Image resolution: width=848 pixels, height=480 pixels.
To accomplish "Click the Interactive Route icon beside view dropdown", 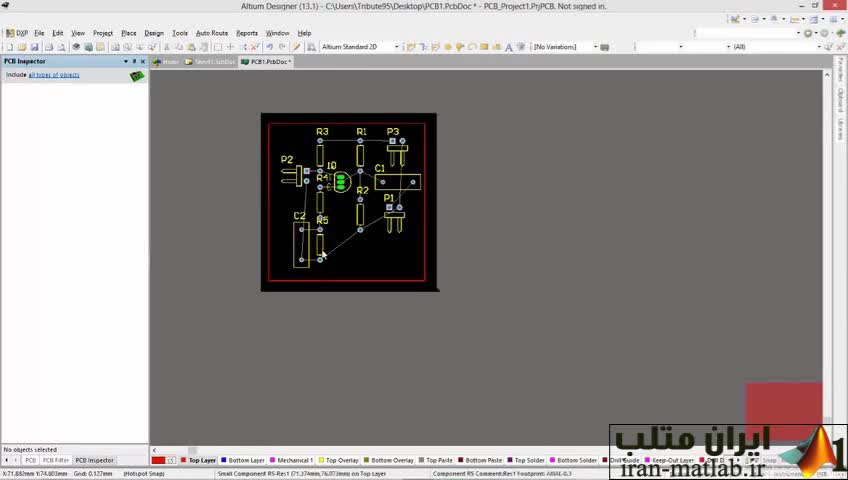I will point(411,47).
